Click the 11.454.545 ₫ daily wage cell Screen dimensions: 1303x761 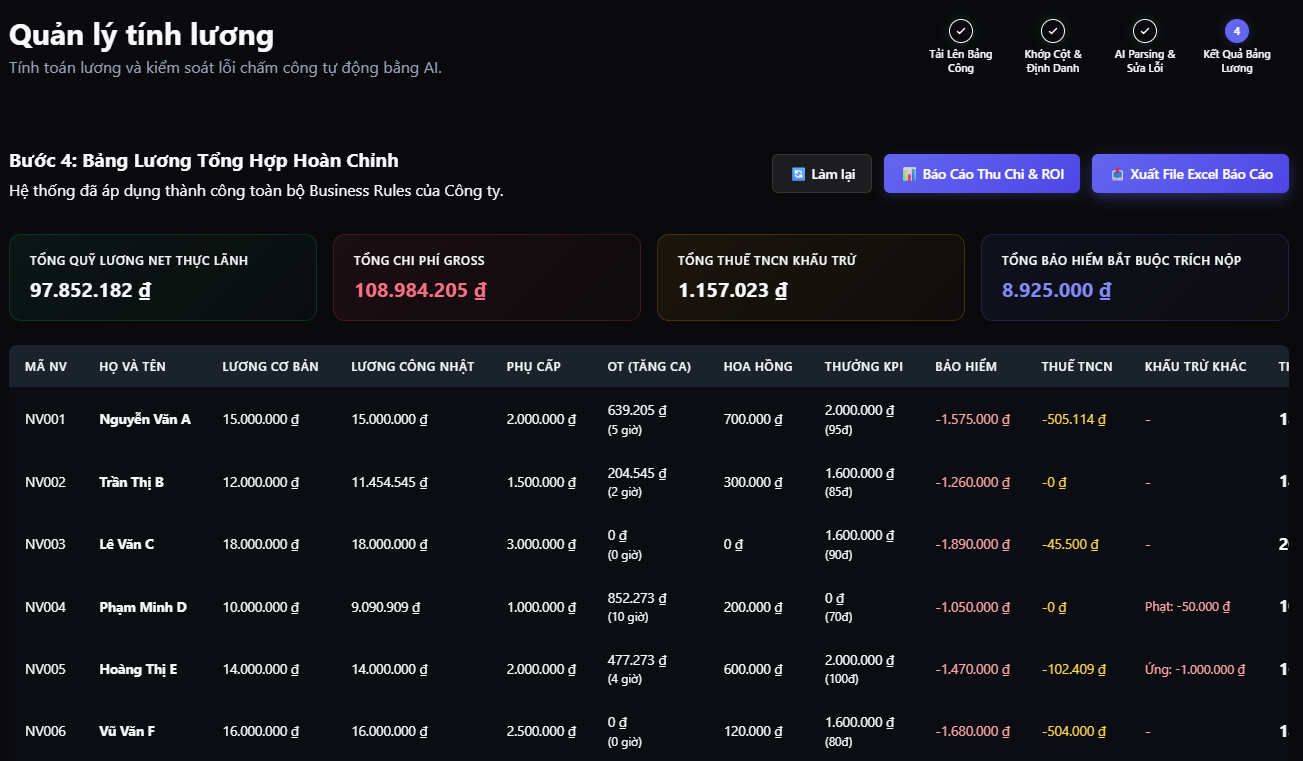tap(389, 482)
